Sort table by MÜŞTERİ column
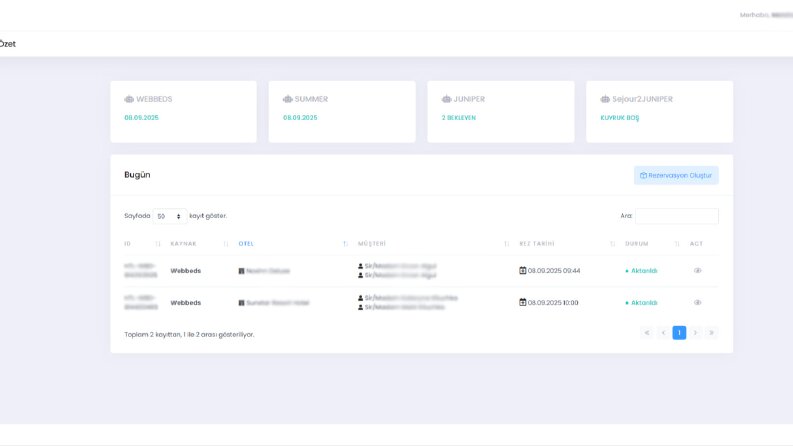Viewport: 793px width, 446px height. [433, 244]
